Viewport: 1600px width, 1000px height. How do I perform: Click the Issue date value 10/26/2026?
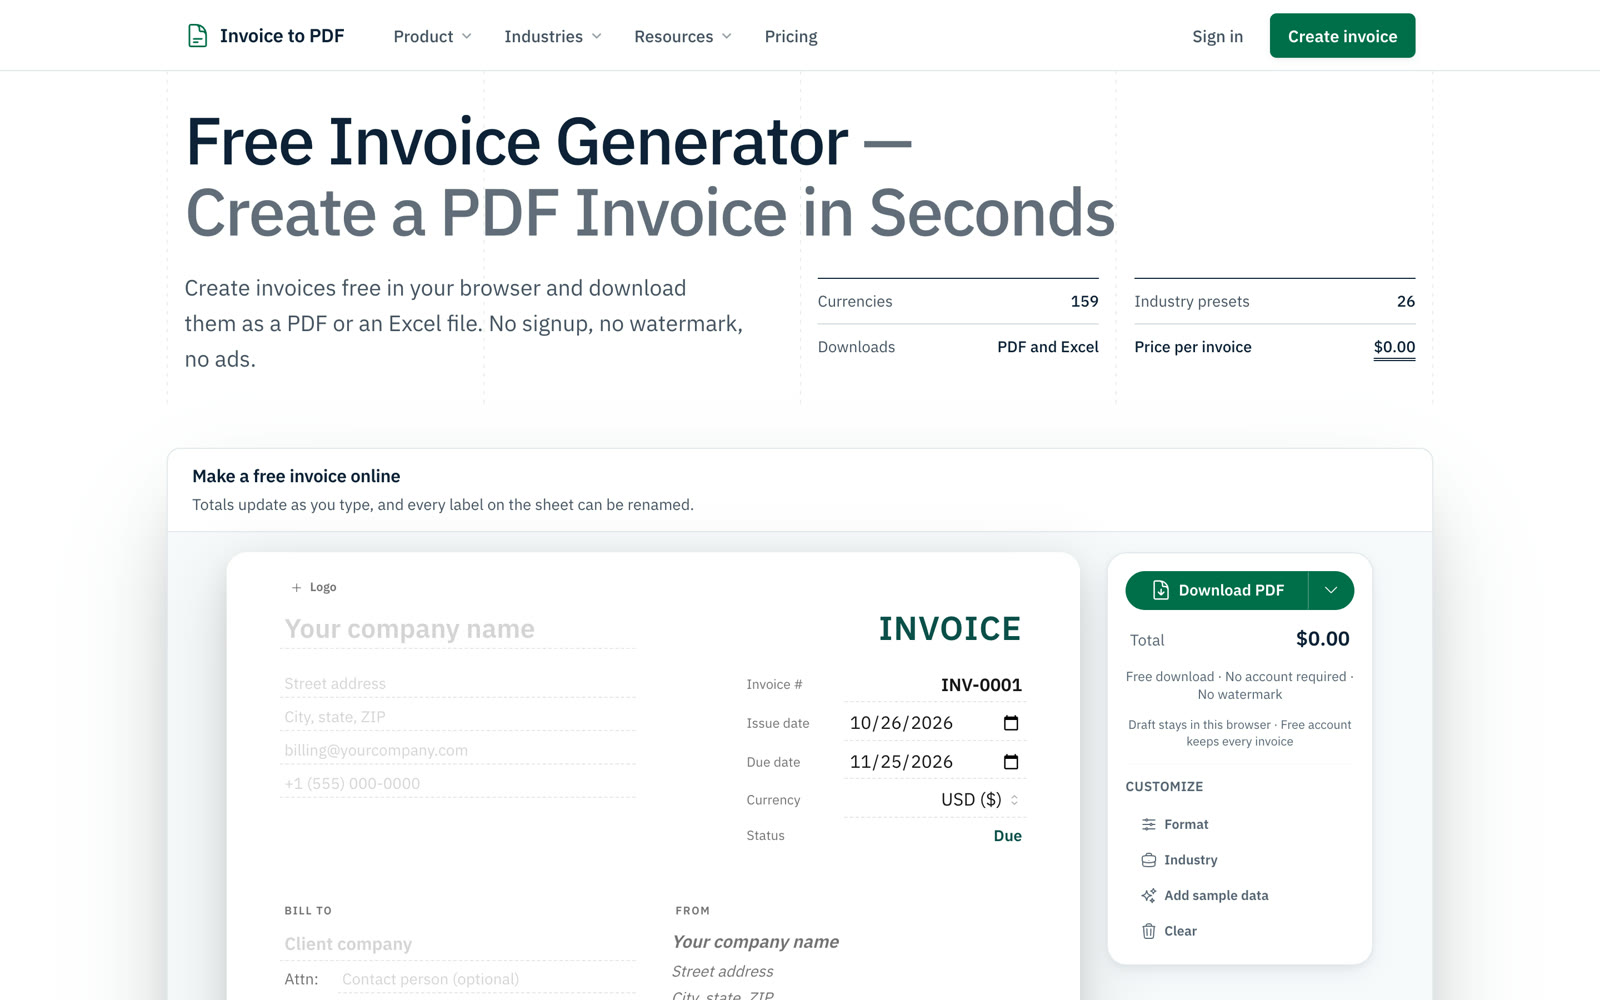901,723
